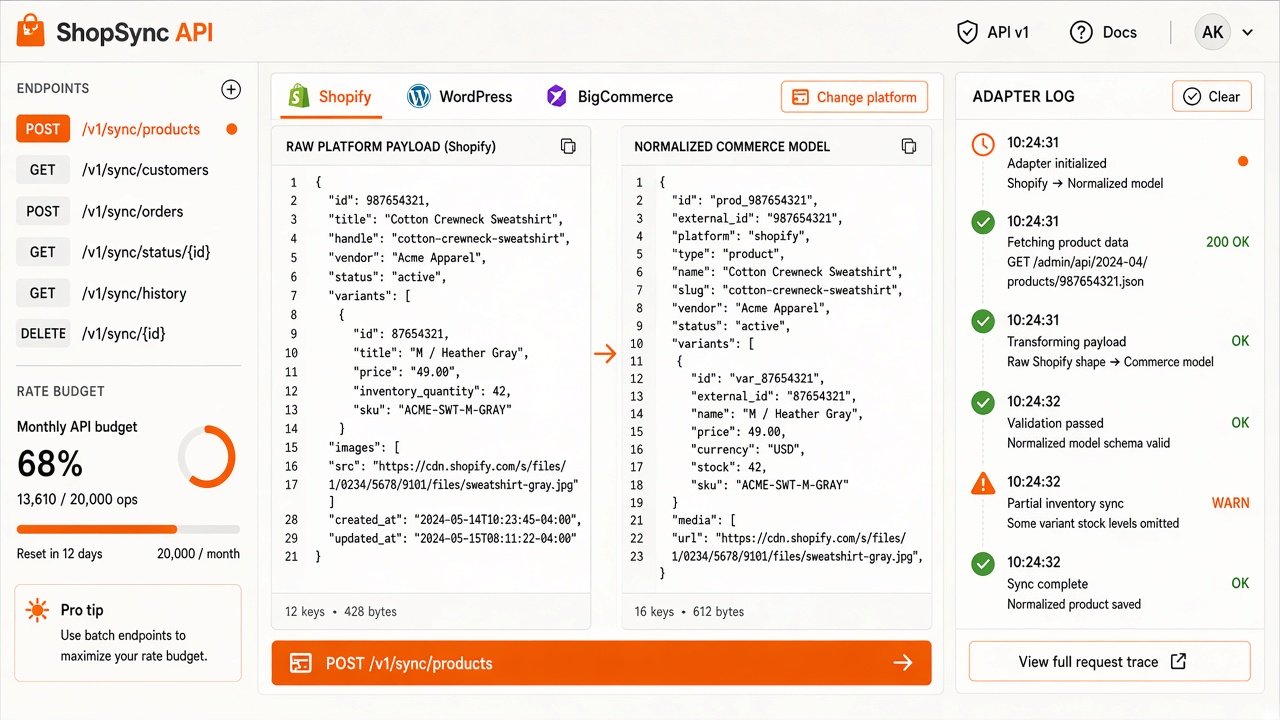Open the Docs help icon
The image size is (1280, 720).
[1080, 32]
